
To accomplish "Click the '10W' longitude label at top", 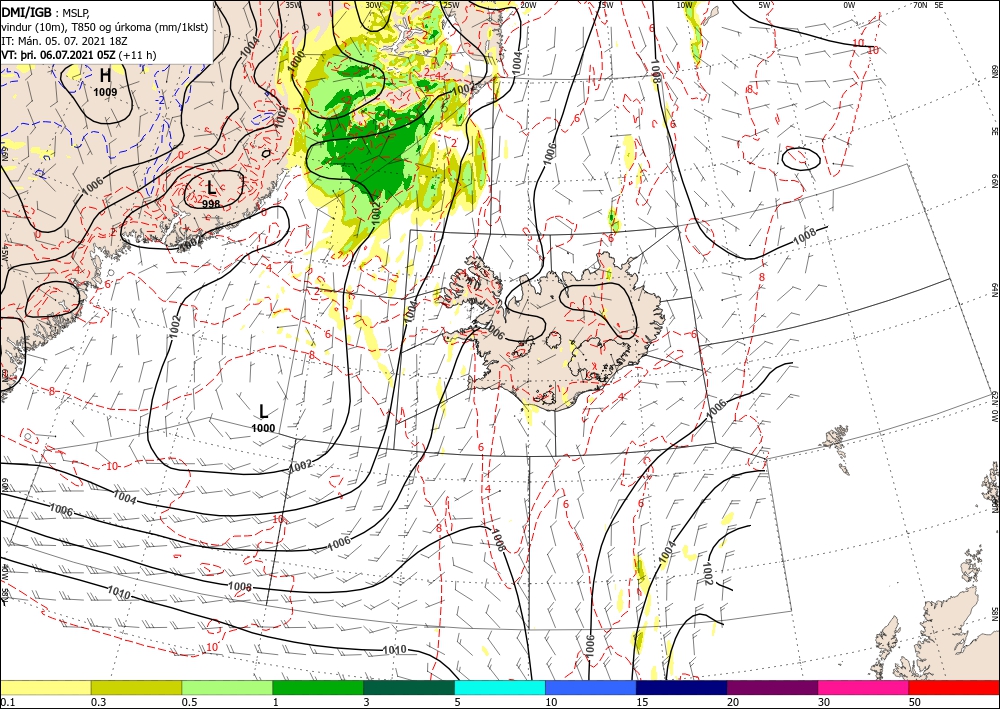I will click(684, 5).
